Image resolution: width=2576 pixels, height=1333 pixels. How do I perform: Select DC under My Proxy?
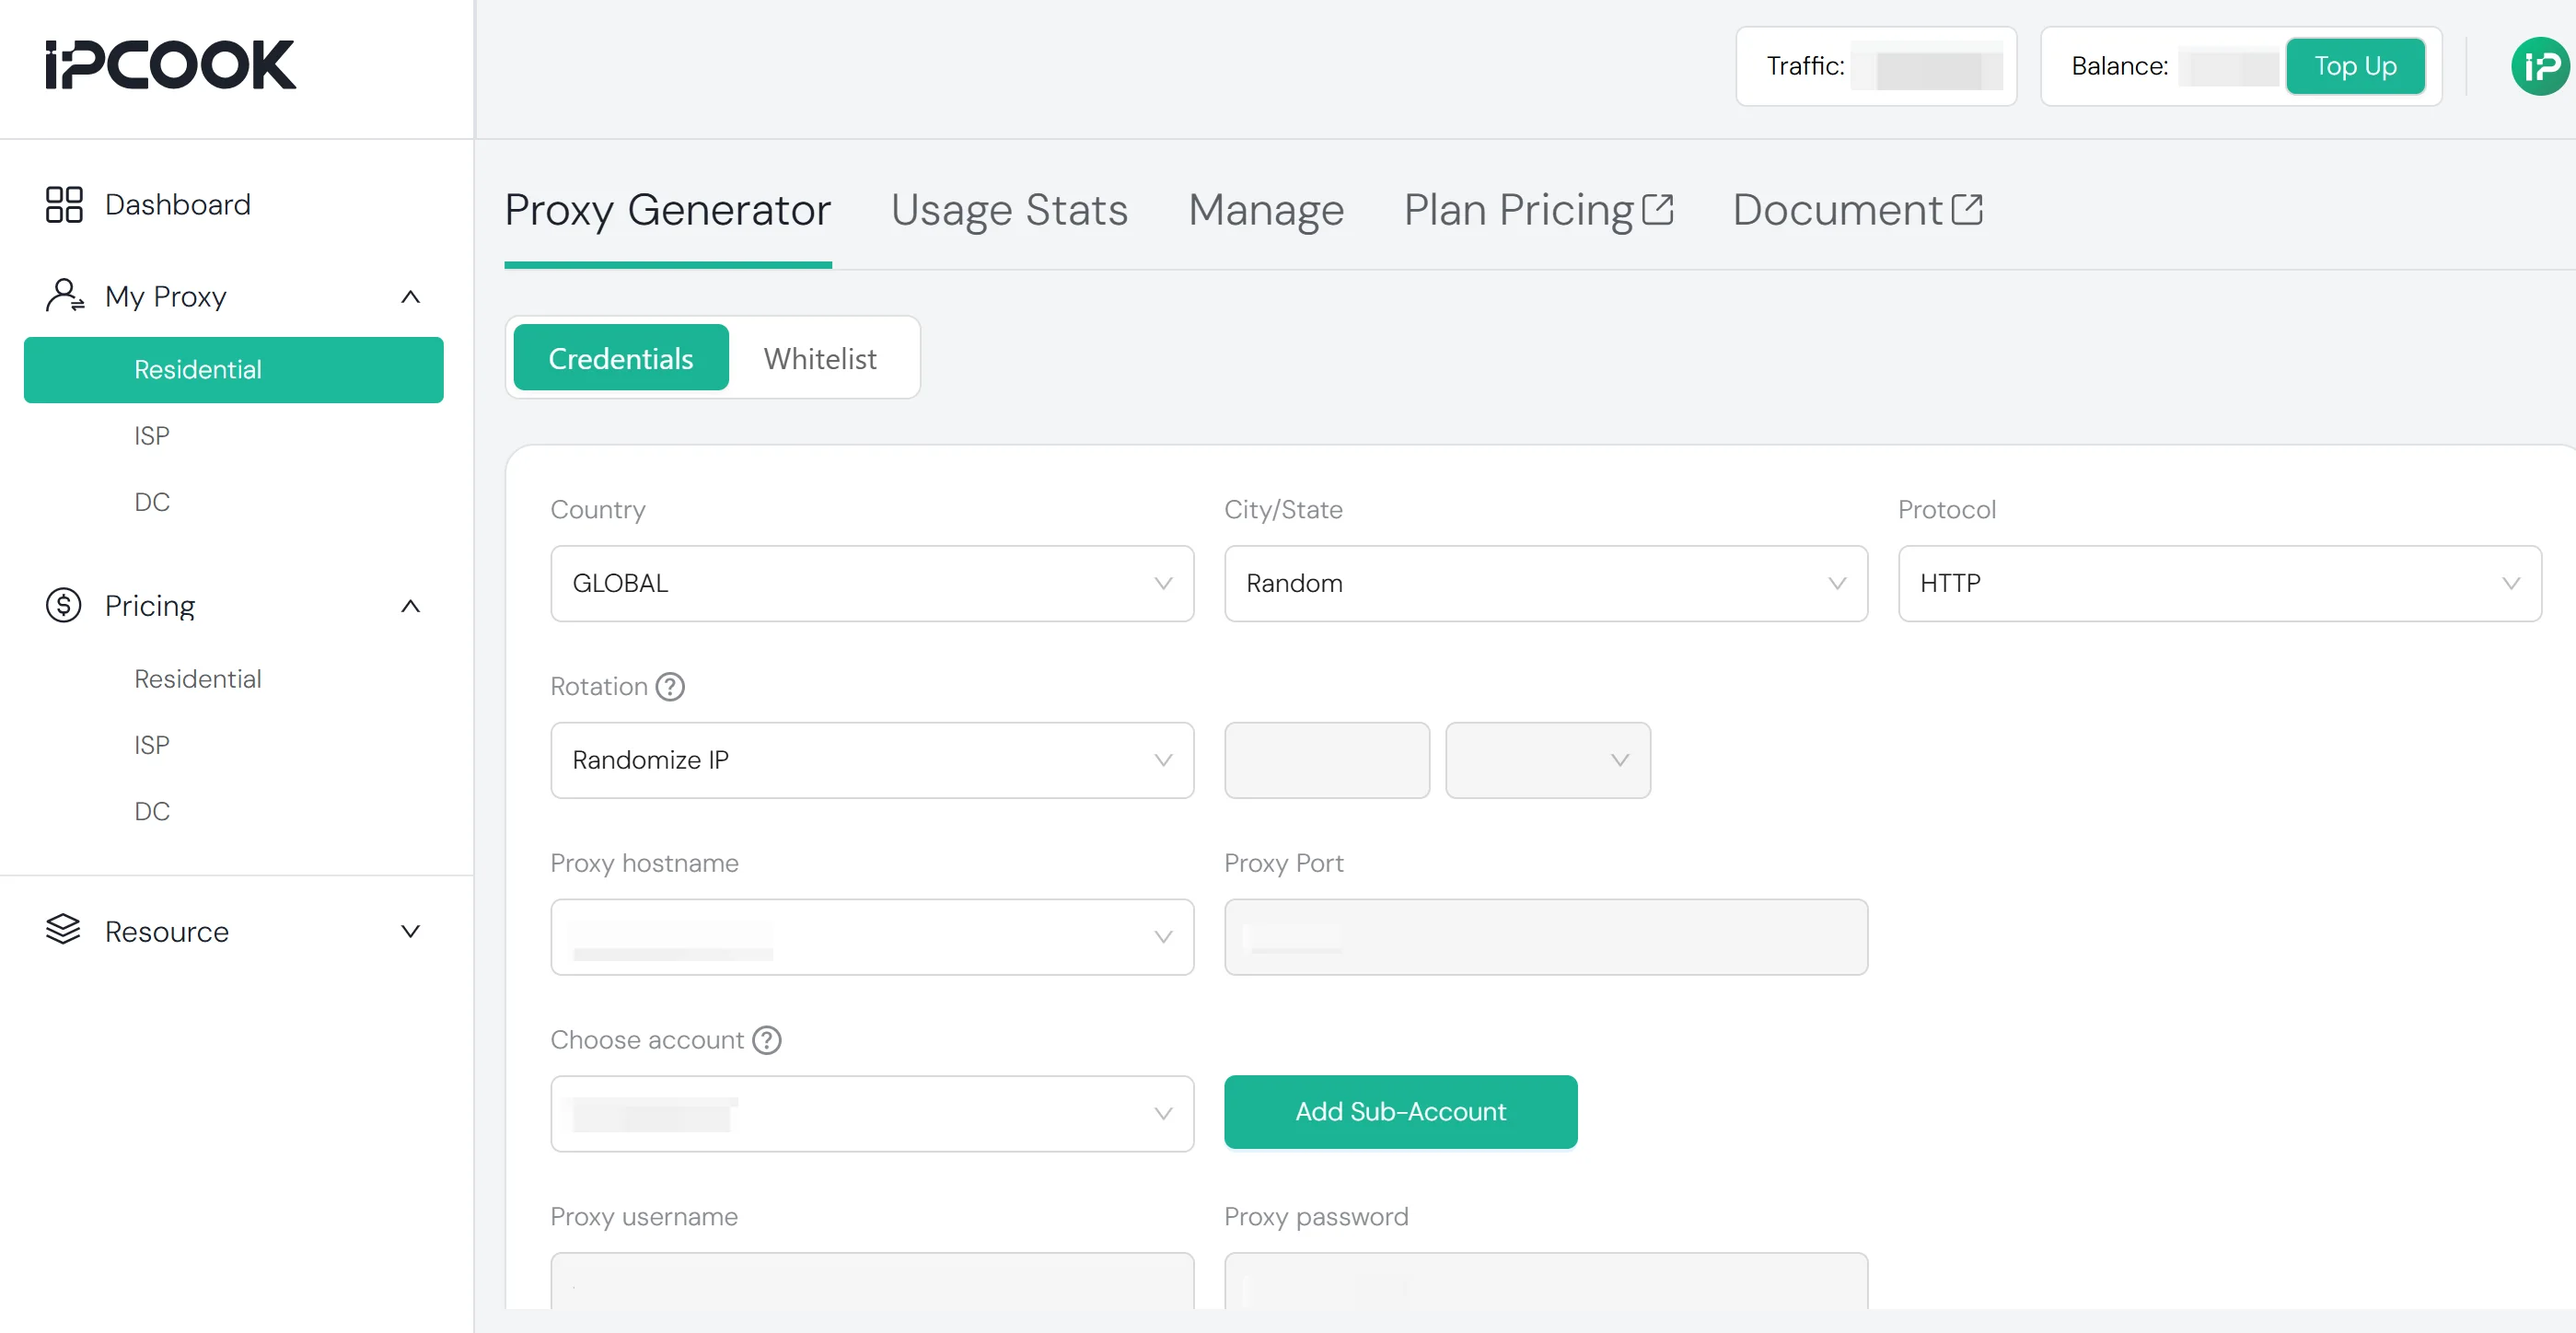click(152, 502)
